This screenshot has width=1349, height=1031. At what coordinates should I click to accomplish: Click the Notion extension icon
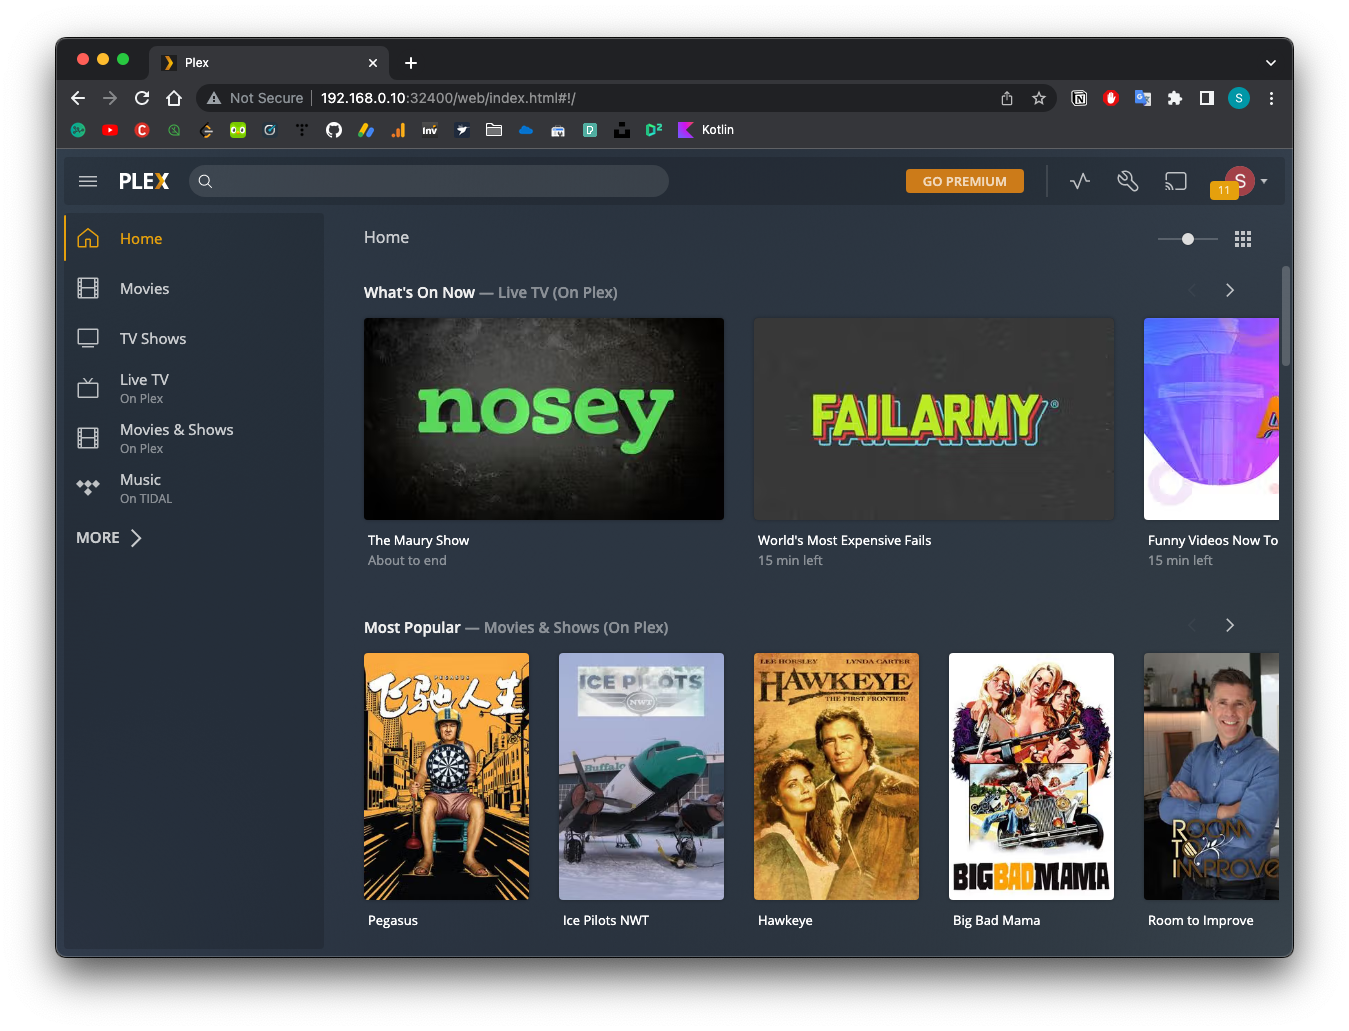tap(1079, 98)
